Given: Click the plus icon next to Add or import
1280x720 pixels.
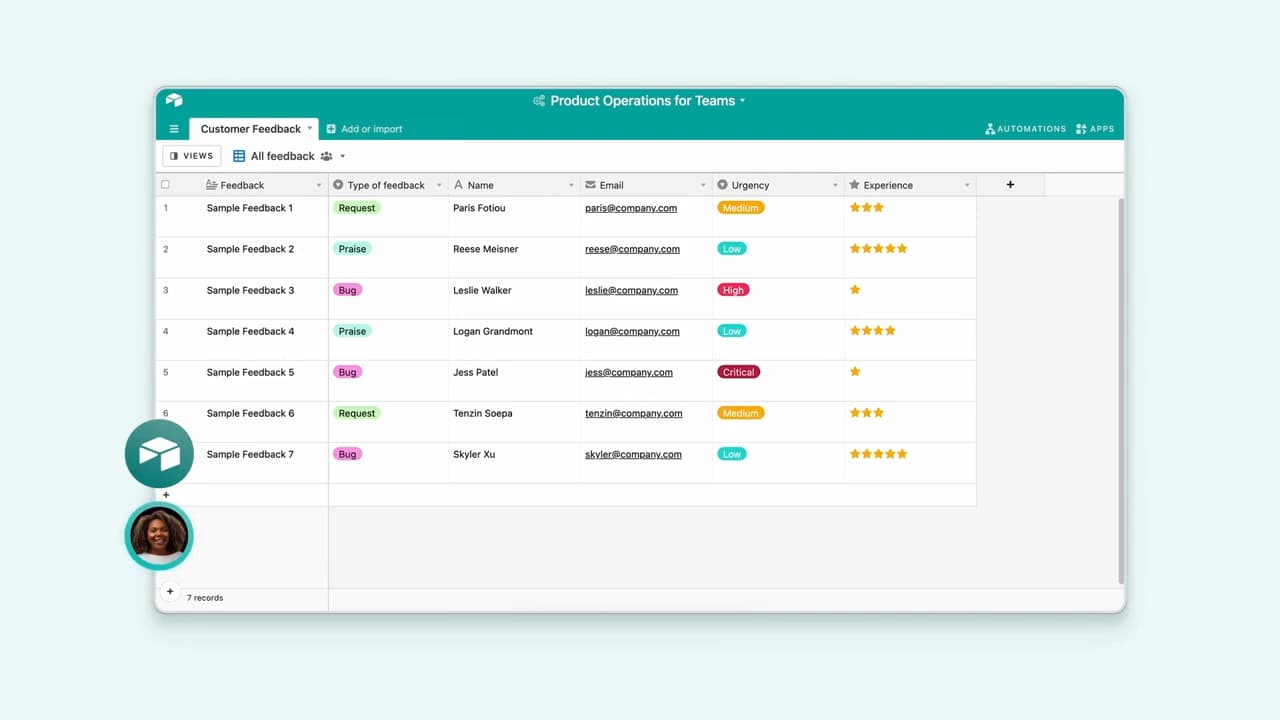Looking at the screenshot, I should coord(331,129).
